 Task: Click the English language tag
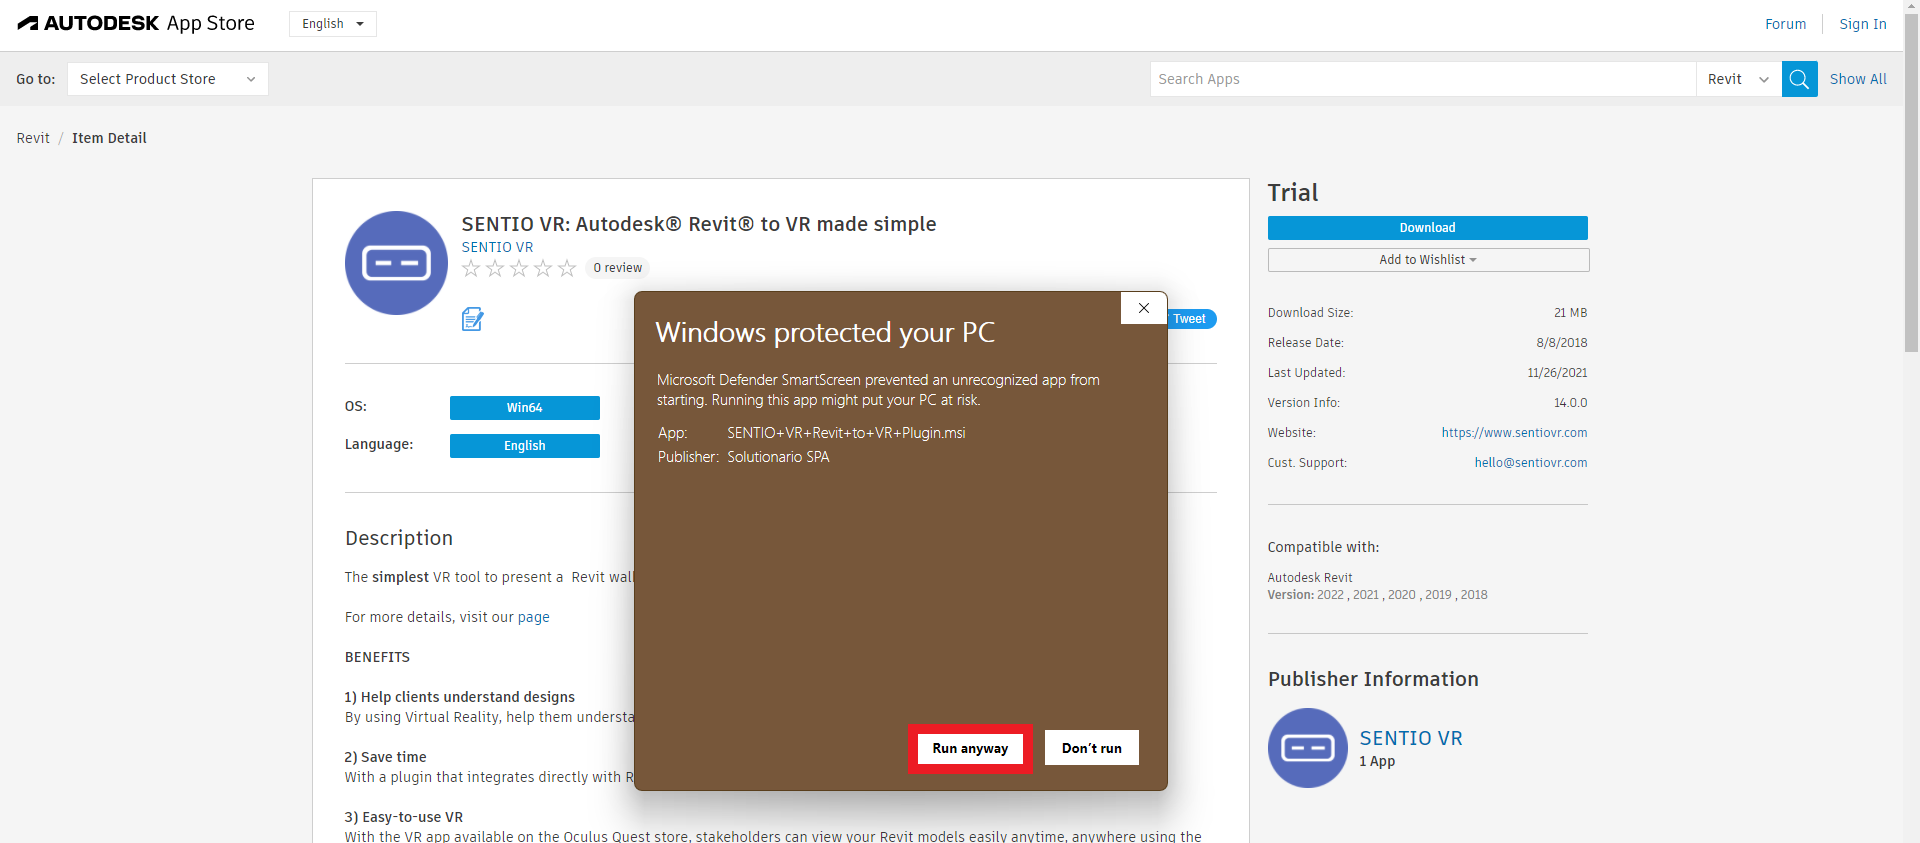[525, 446]
